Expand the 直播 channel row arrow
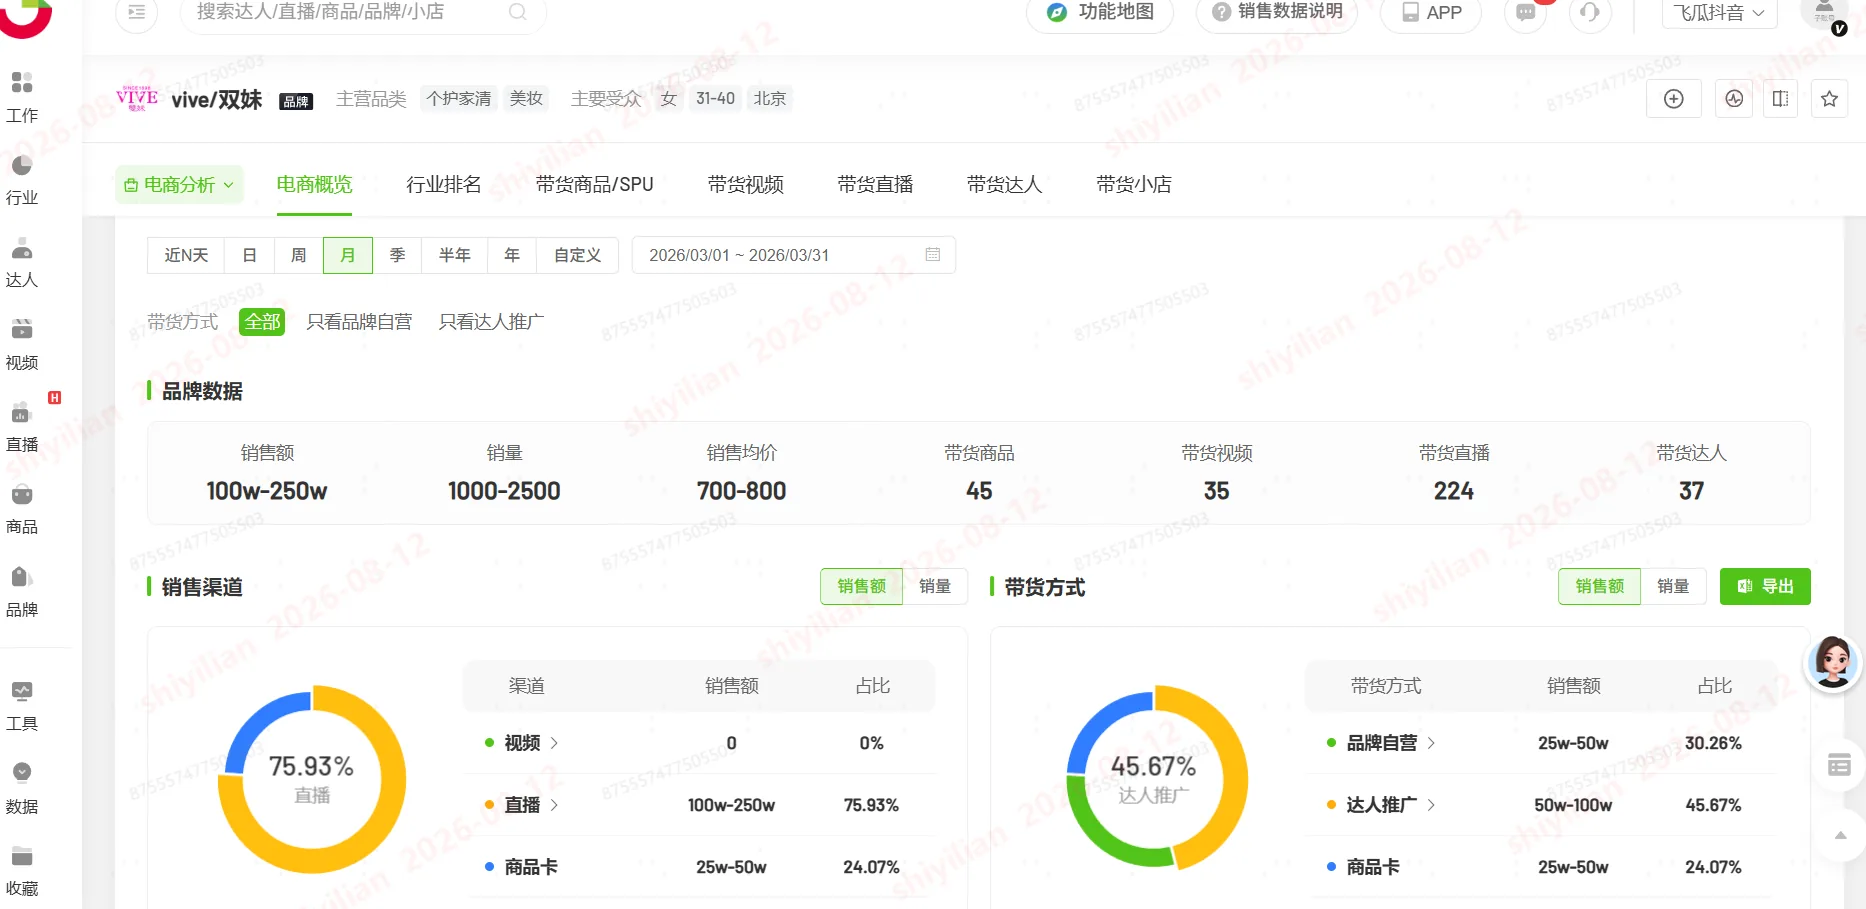The height and width of the screenshot is (909, 1866). coord(554,805)
